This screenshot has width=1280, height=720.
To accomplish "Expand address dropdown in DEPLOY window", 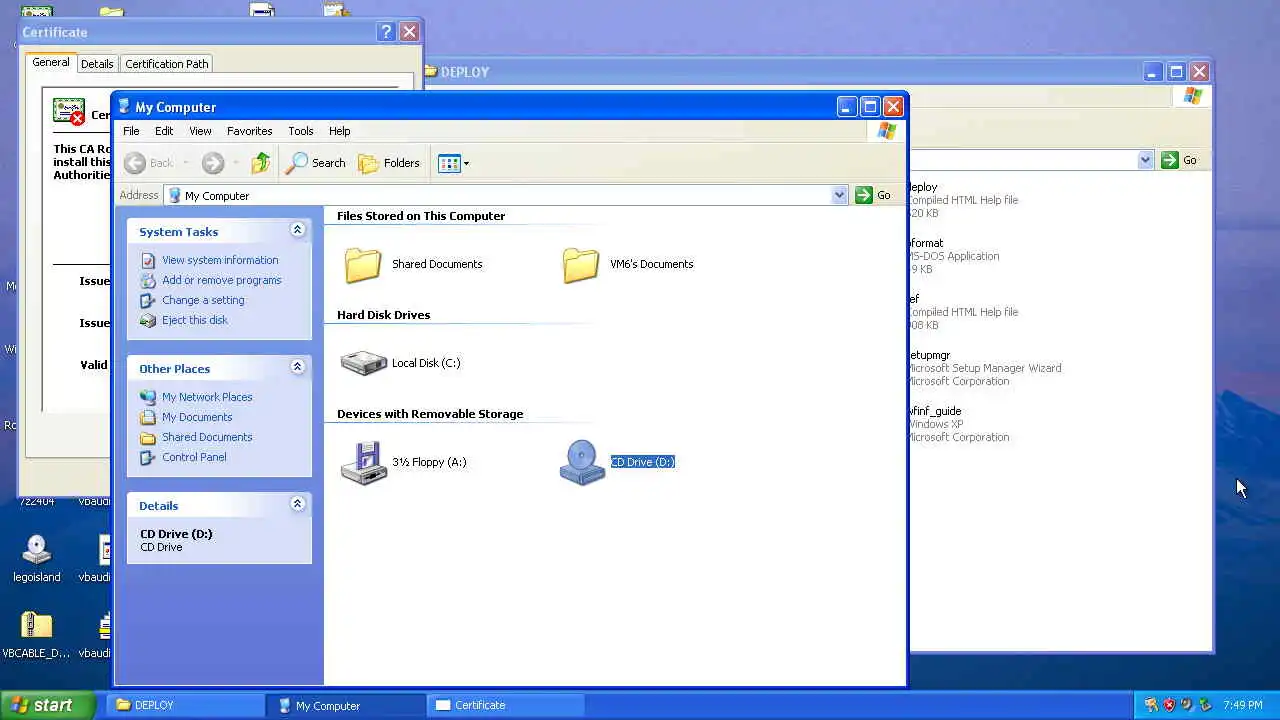I will pos(1145,160).
